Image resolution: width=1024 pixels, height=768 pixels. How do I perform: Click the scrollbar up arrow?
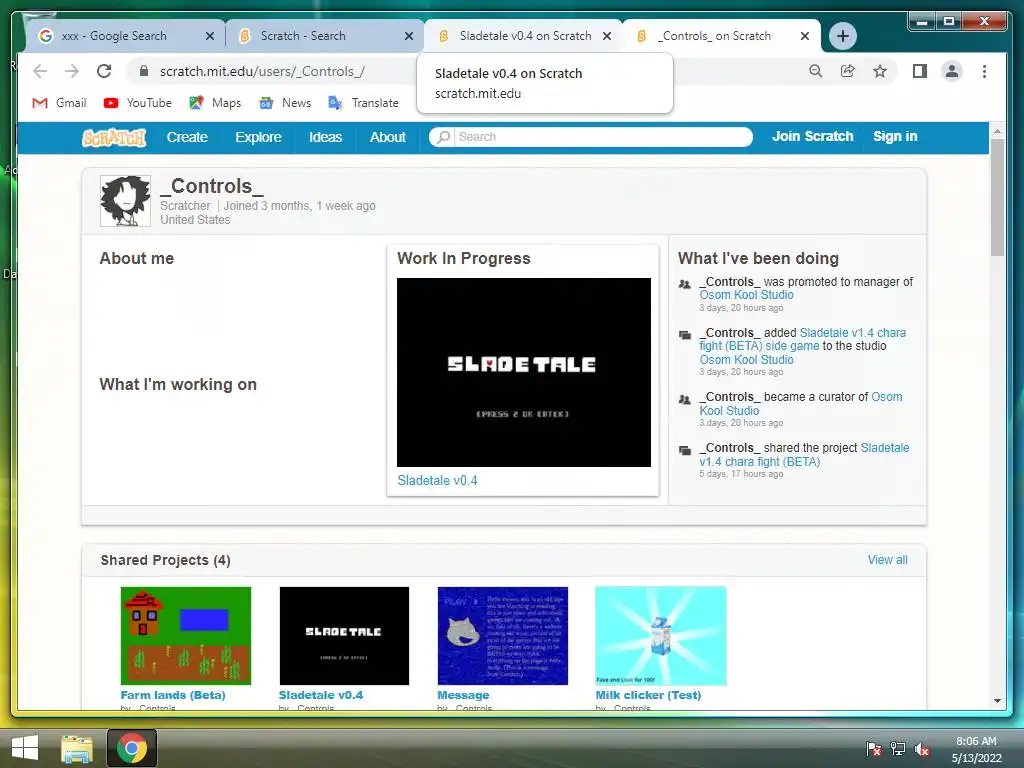coord(997,131)
